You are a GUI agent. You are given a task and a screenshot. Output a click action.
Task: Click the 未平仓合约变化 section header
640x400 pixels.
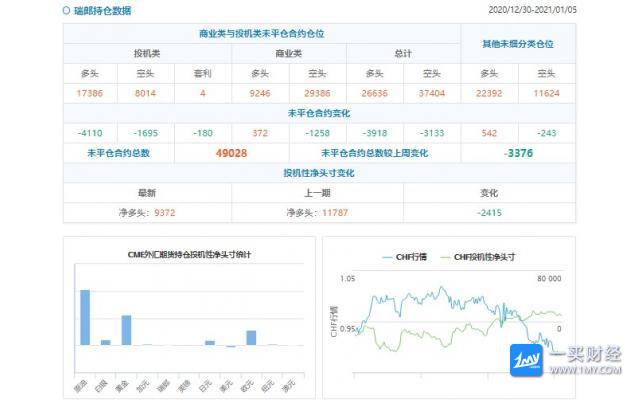point(319,113)
